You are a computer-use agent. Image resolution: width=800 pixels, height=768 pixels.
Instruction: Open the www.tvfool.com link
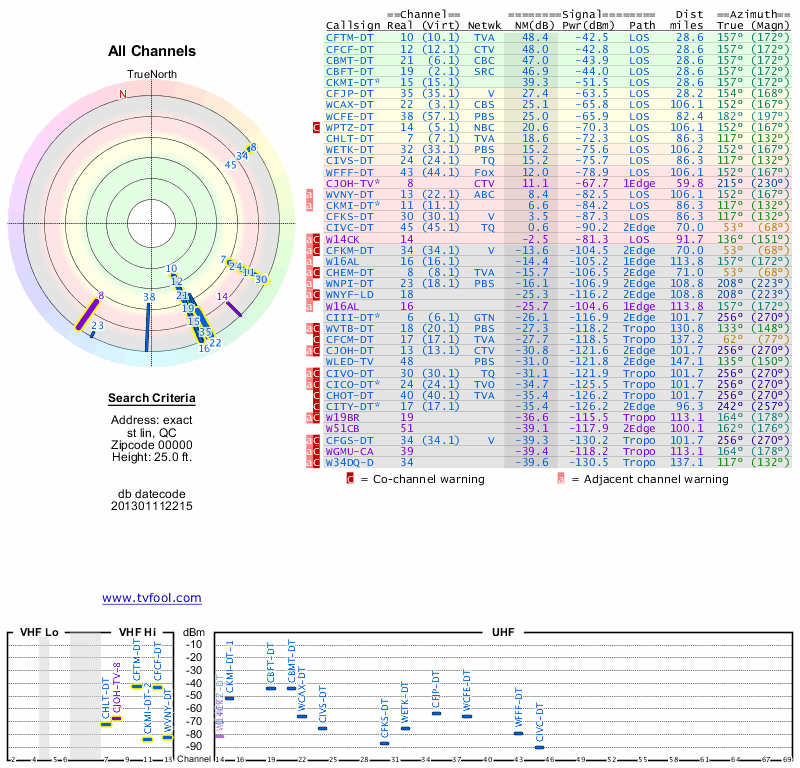[151, 598]
